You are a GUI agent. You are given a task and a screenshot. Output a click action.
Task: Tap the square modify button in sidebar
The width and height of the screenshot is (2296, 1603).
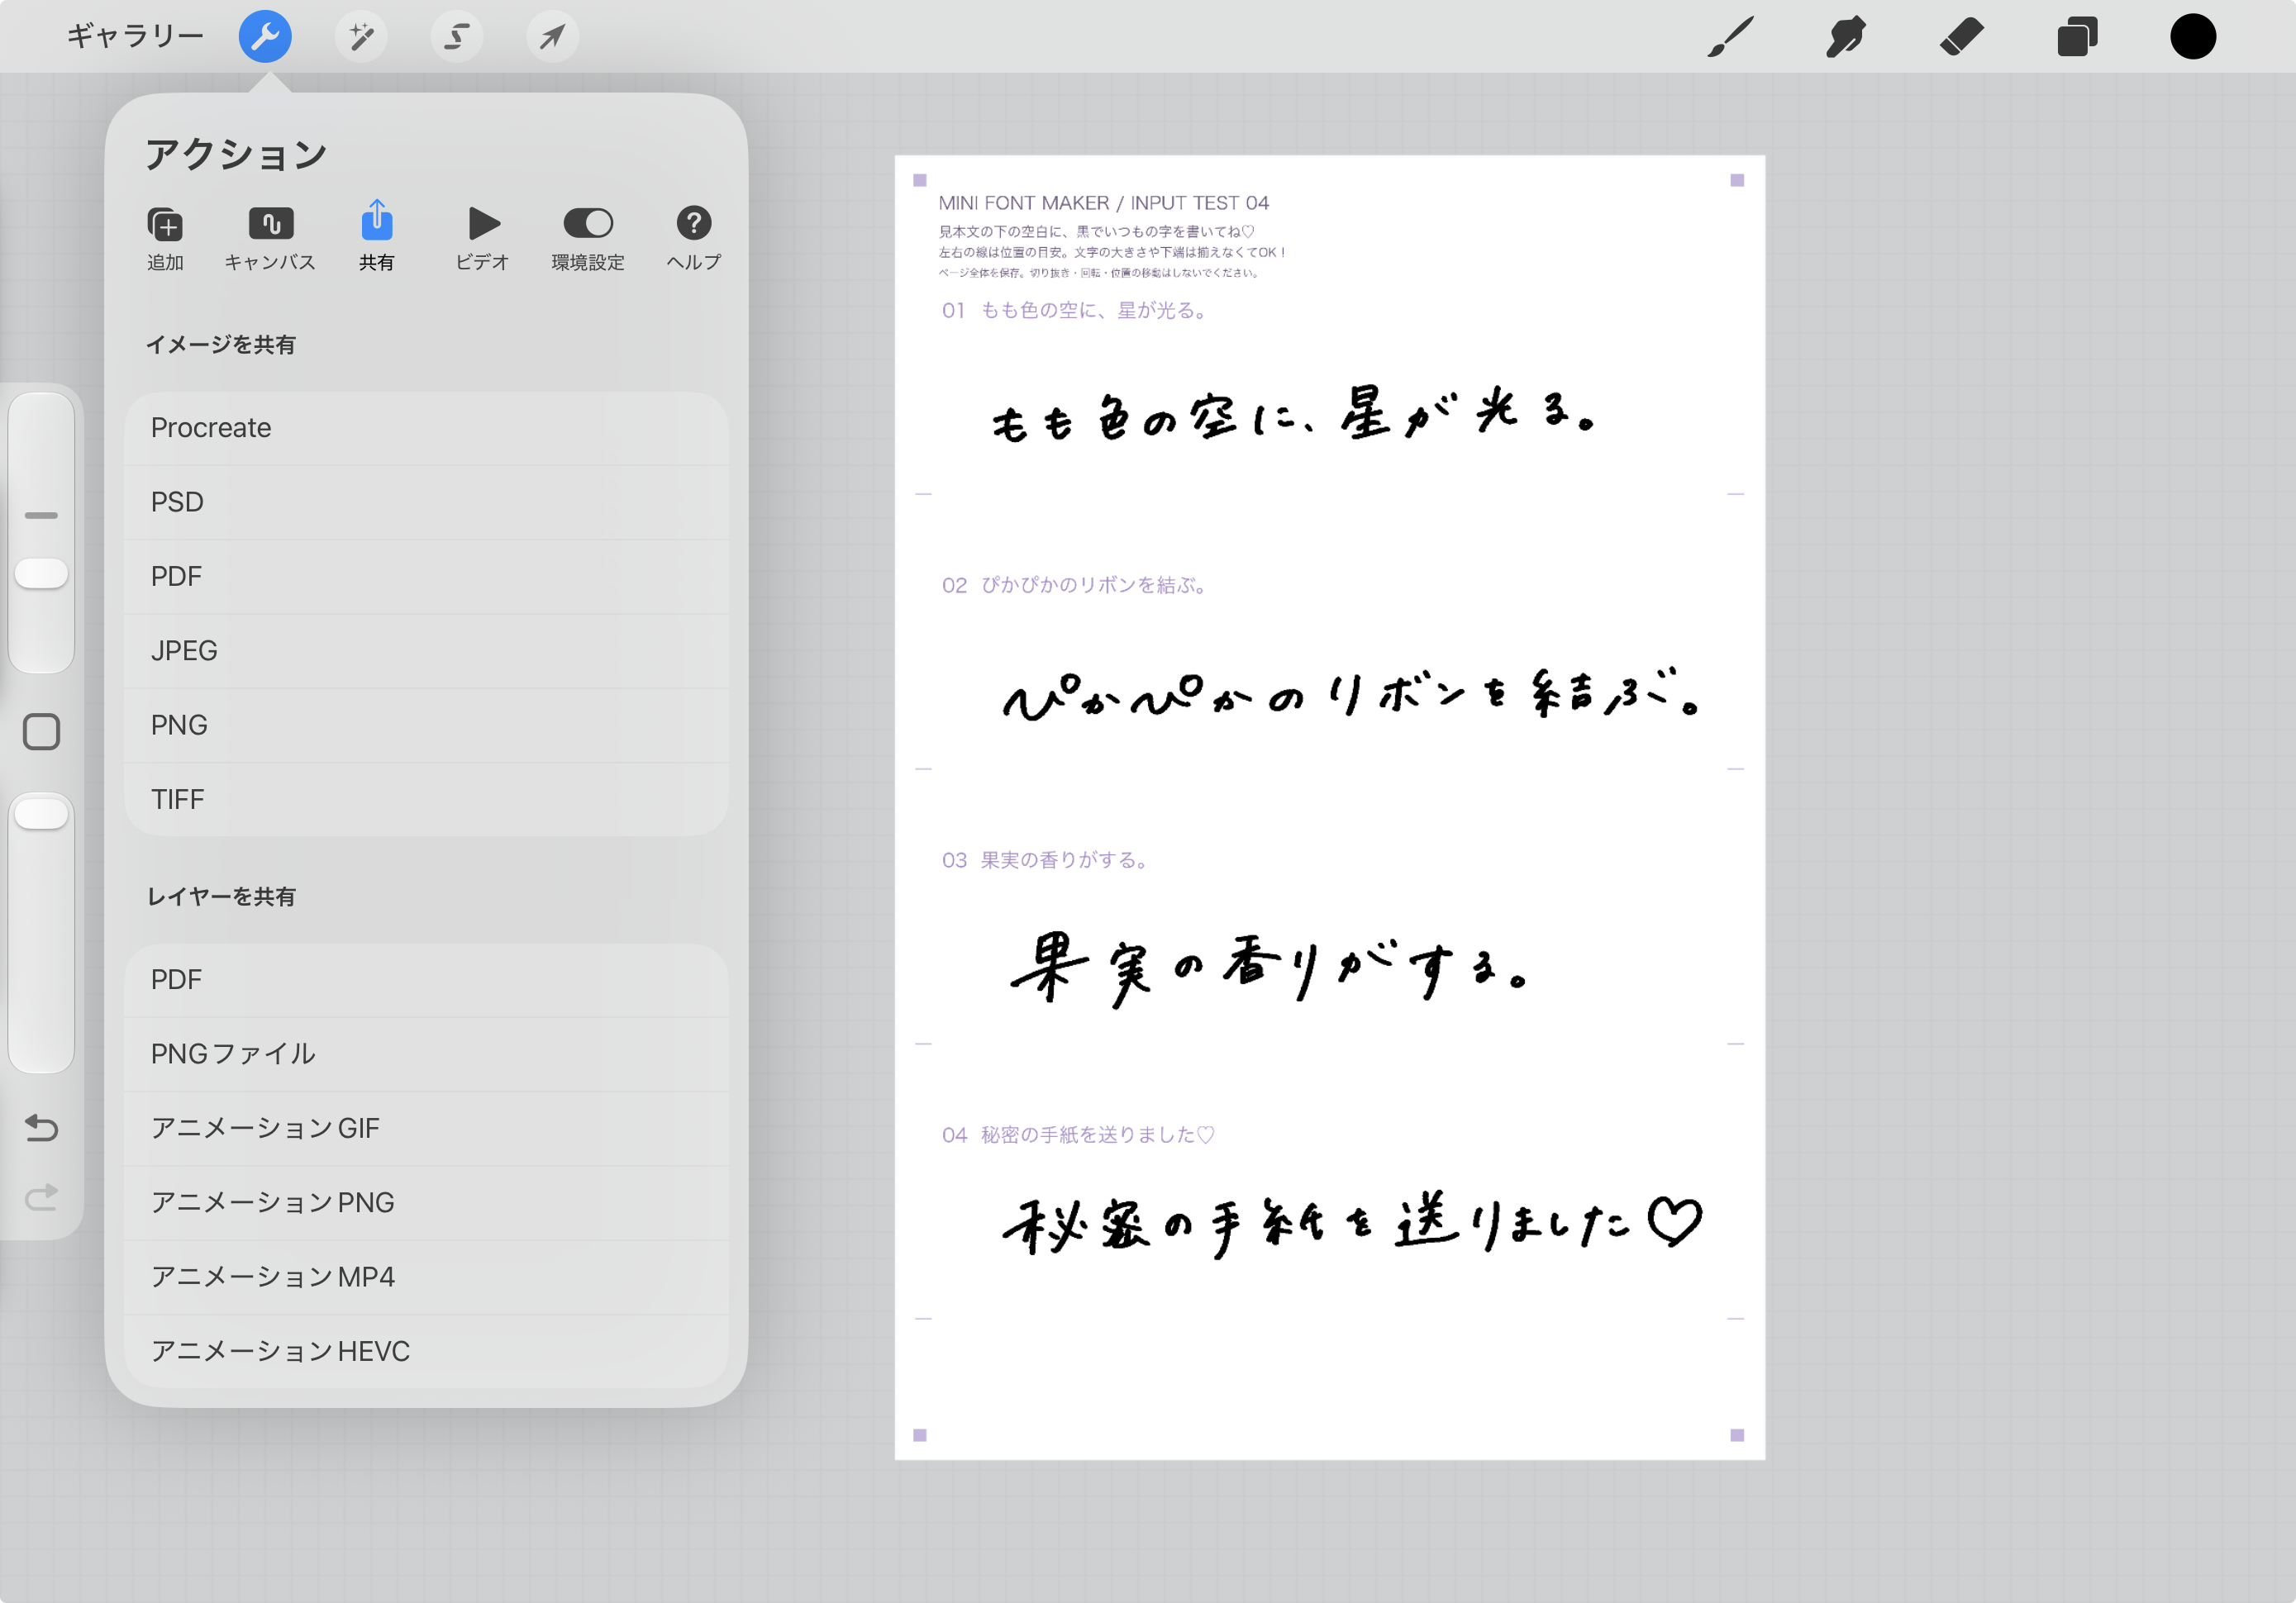click(41, 732)
